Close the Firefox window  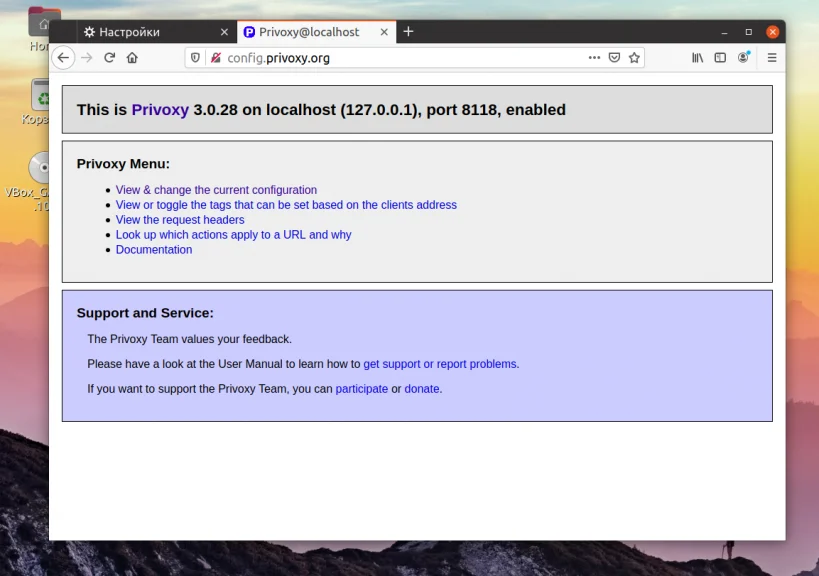point(773,32)
